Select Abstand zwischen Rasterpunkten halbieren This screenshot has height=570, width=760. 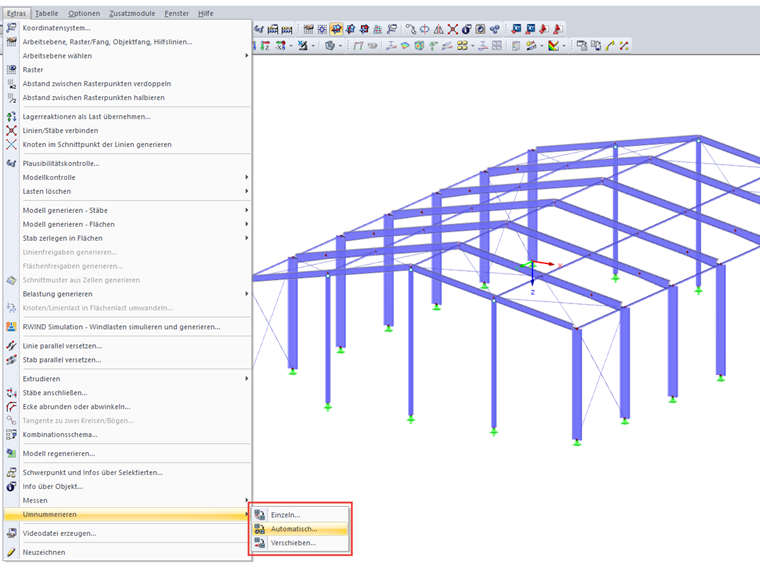click(127, 97)
